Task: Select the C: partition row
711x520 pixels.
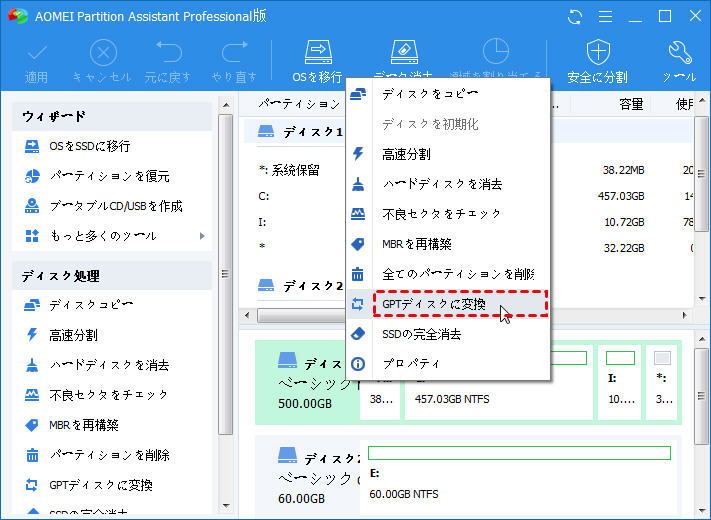Action: (x=264, y=196)
